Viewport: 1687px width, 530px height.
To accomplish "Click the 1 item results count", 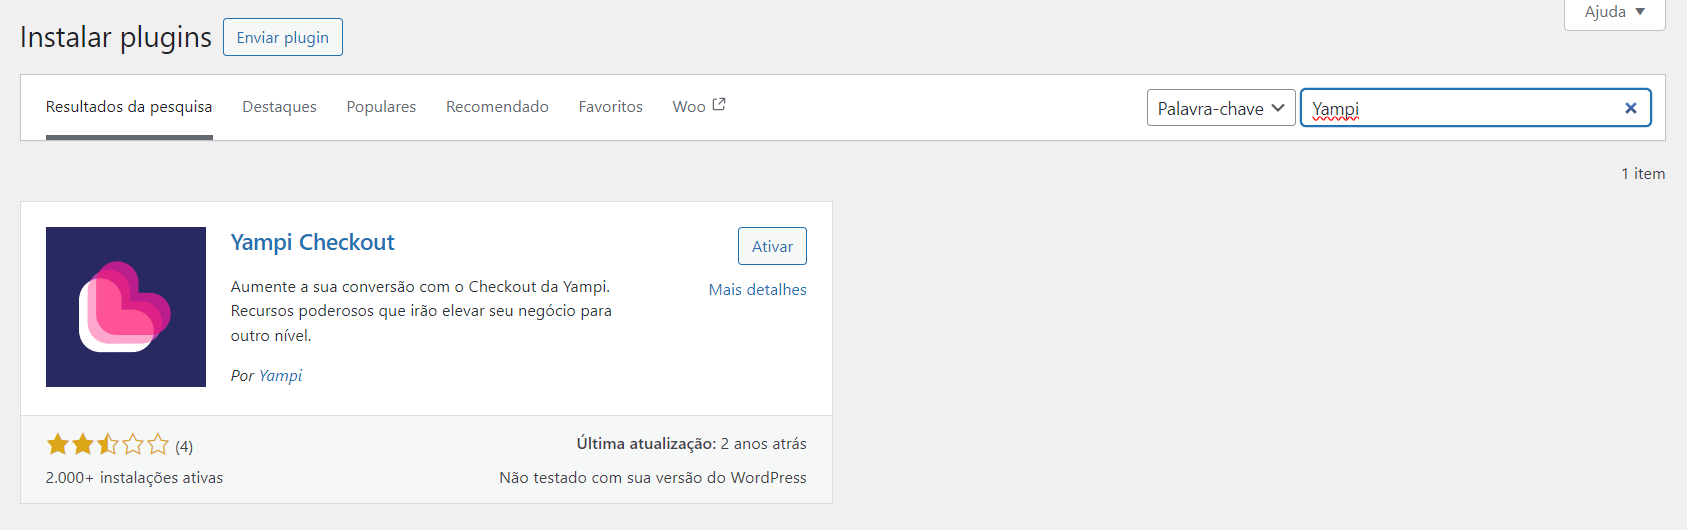I will click(x=1643, y=174).
